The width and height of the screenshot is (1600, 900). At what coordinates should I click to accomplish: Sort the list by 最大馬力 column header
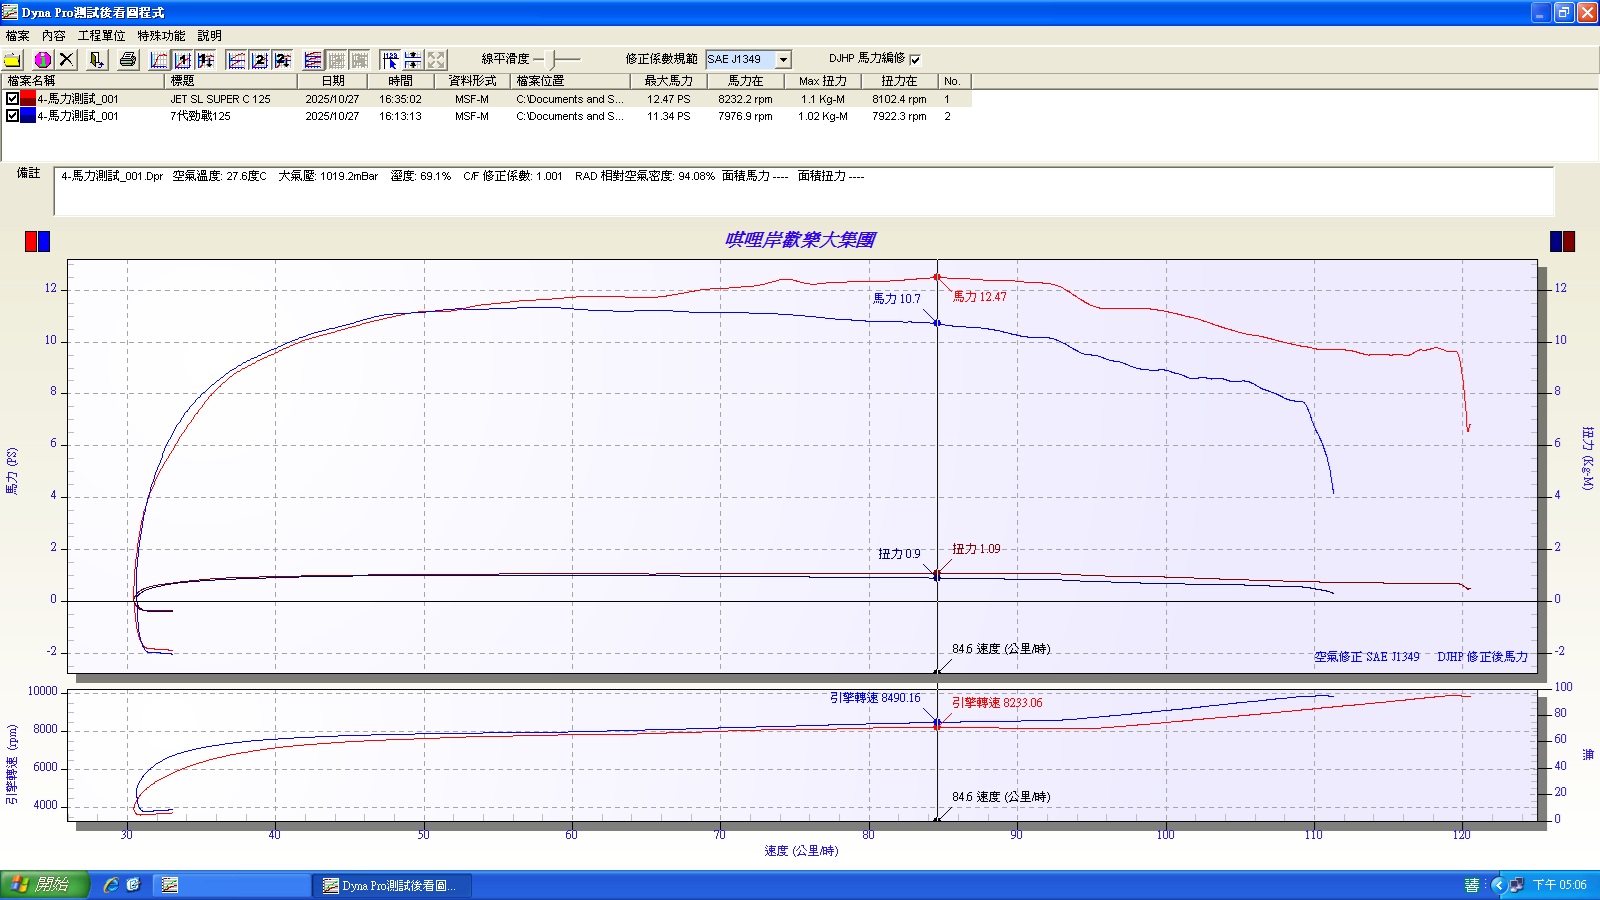(668, 81)
